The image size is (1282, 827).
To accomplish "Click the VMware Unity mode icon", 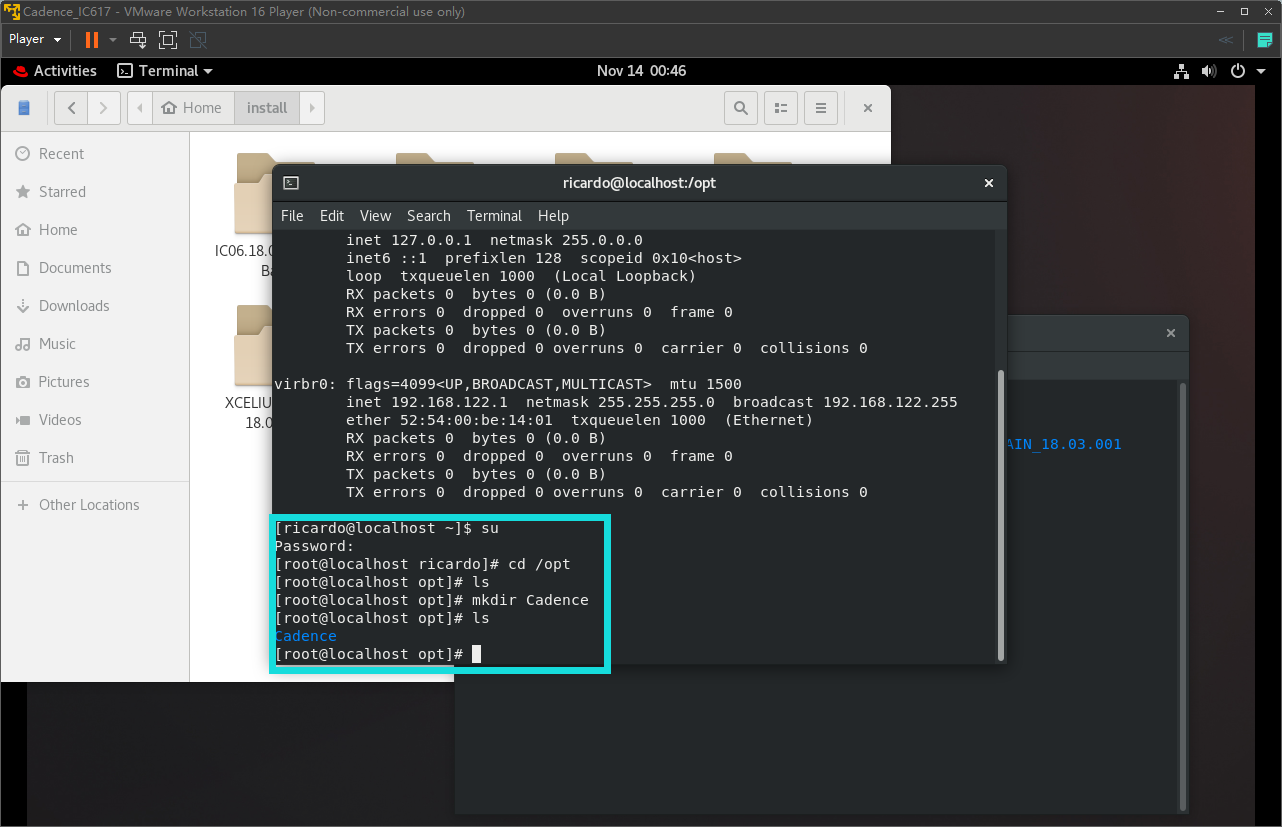I will (x=198, y=40).
